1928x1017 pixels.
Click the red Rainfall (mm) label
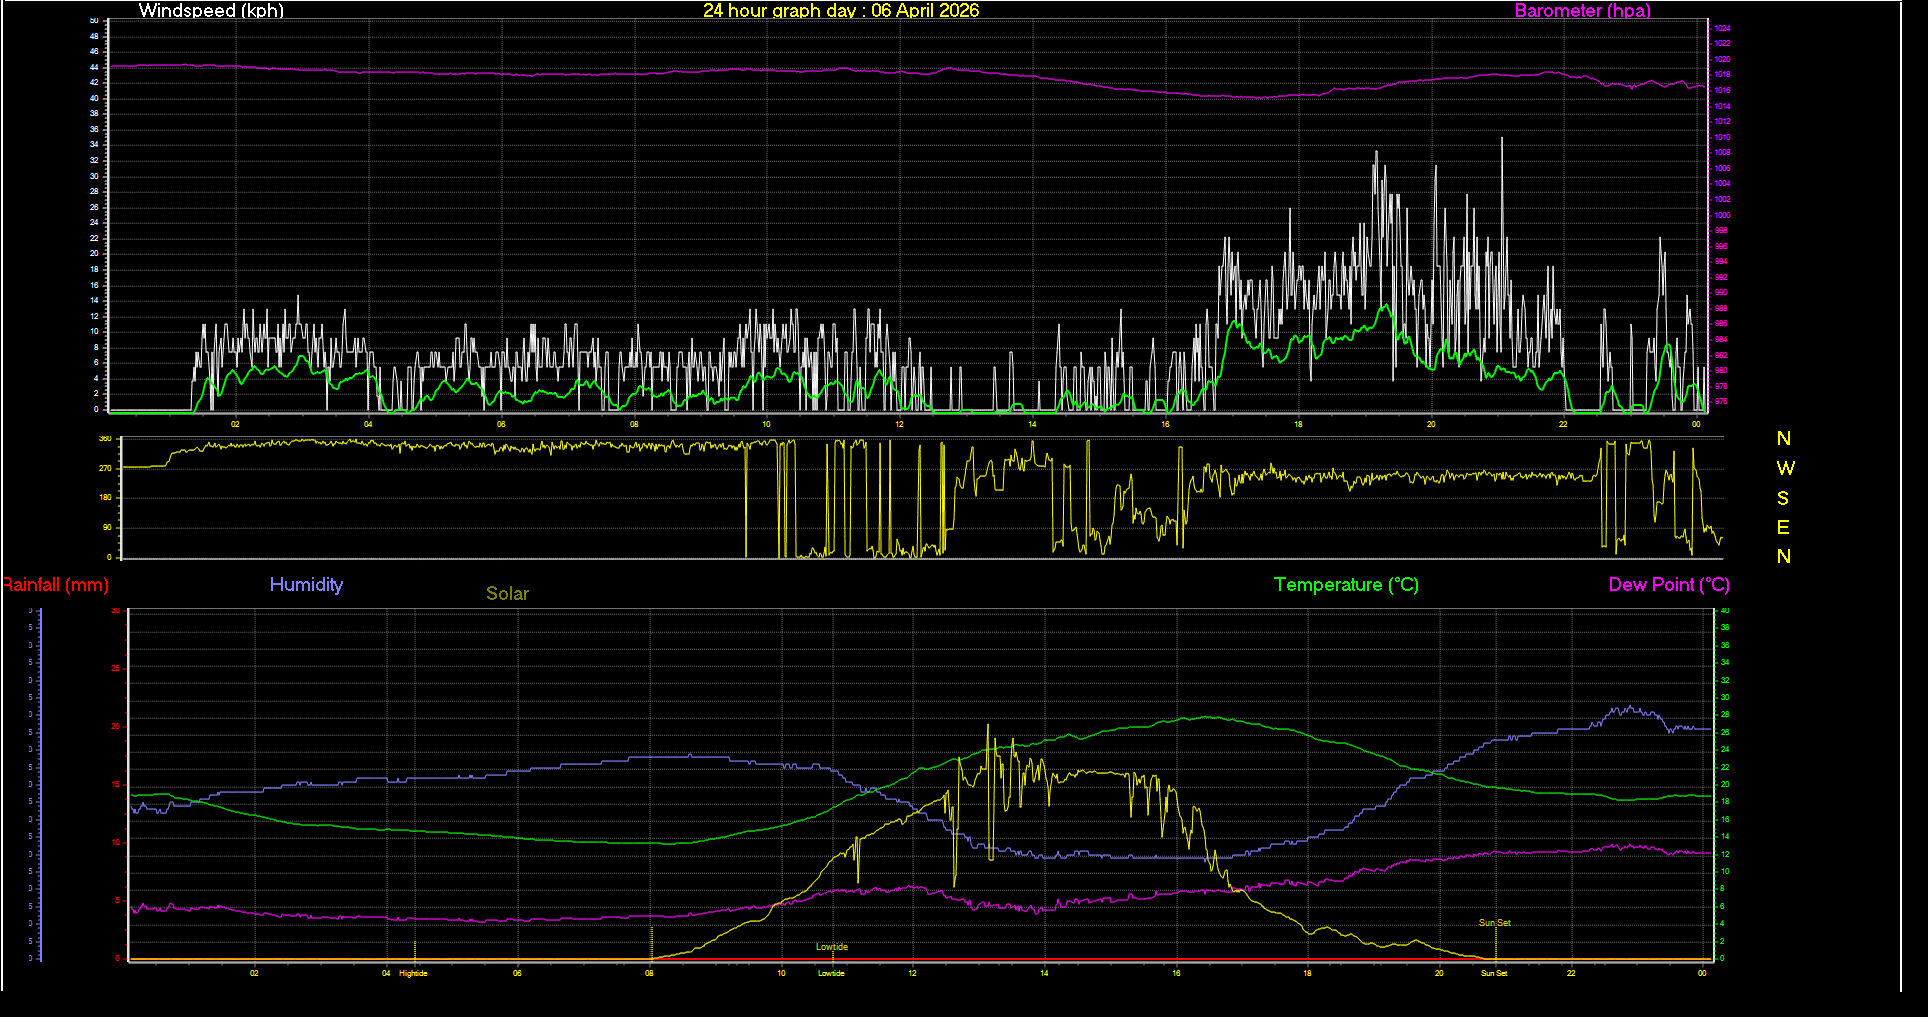point(56,585)
